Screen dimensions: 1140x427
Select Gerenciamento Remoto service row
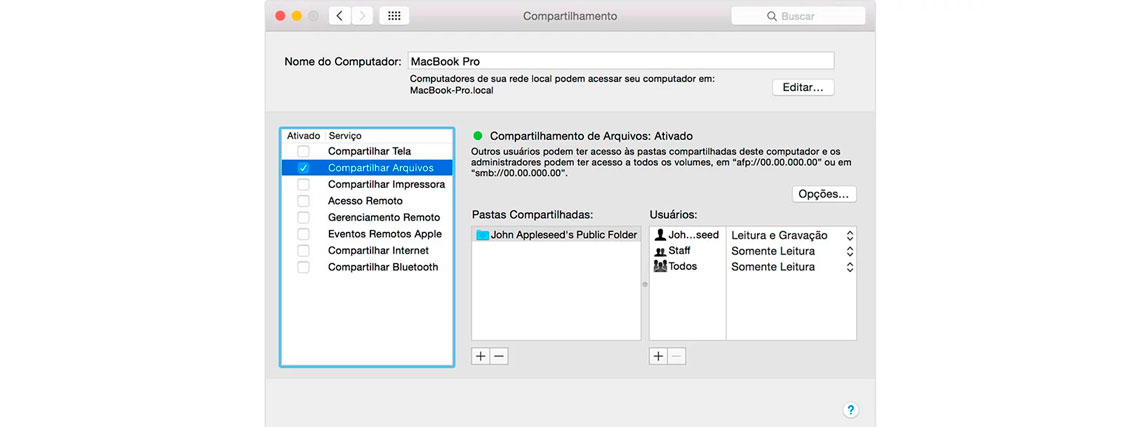367,218
